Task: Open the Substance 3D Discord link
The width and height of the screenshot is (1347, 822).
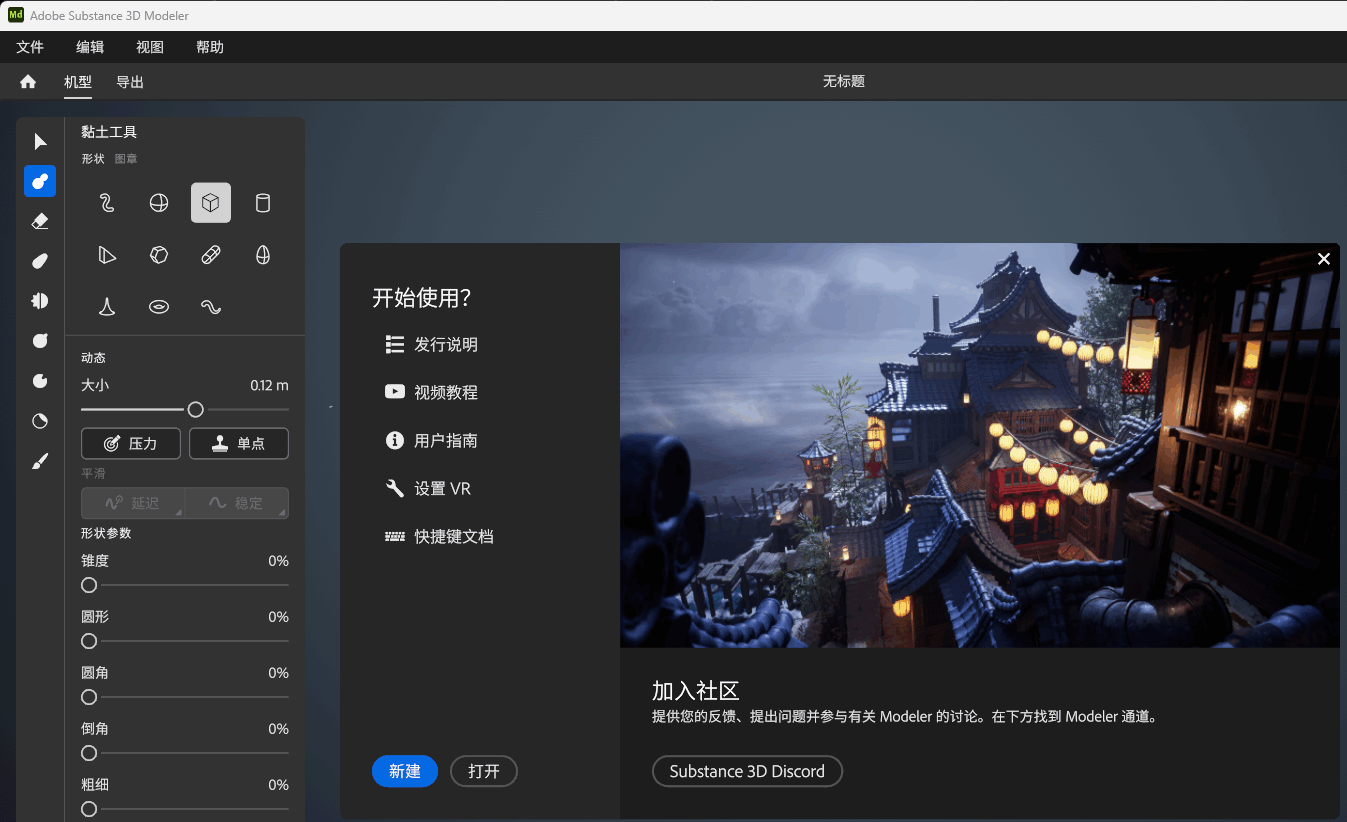Action: (x=747, y=771)
